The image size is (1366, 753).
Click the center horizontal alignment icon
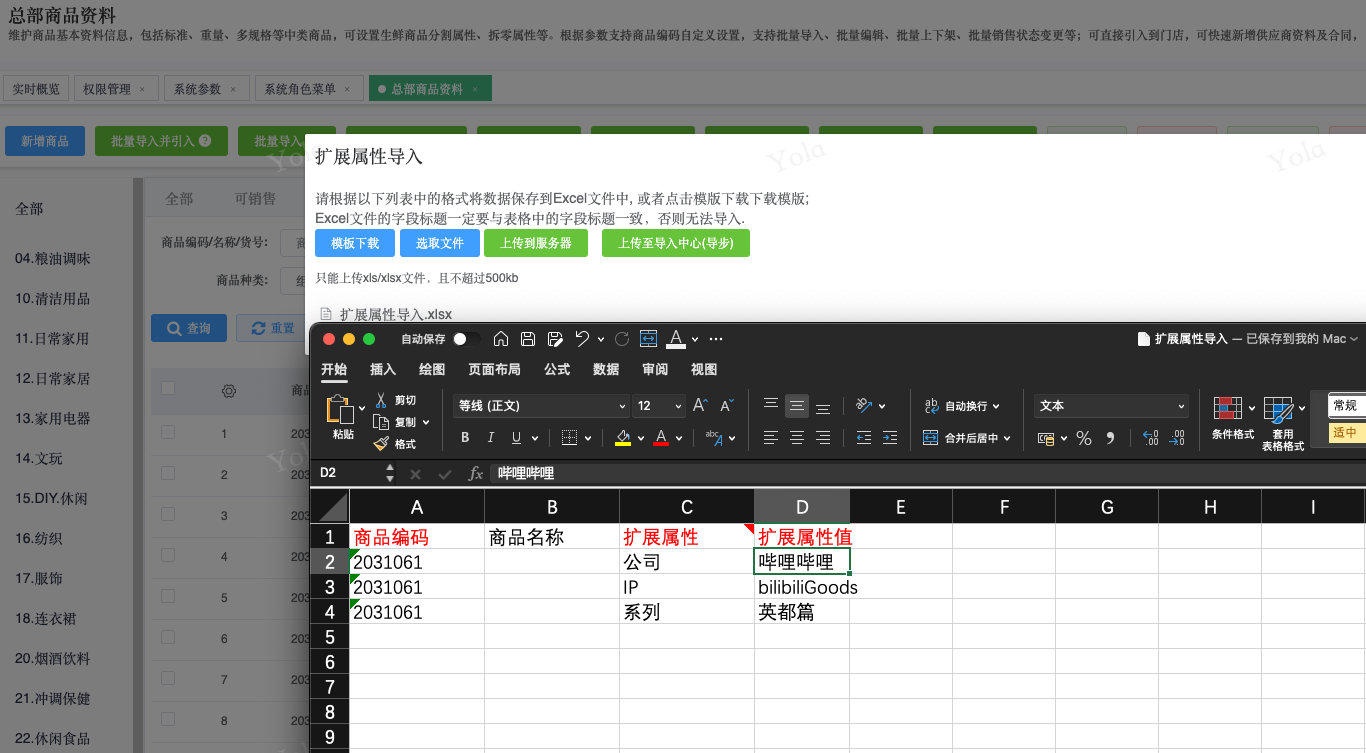click(x=797, y=438)
